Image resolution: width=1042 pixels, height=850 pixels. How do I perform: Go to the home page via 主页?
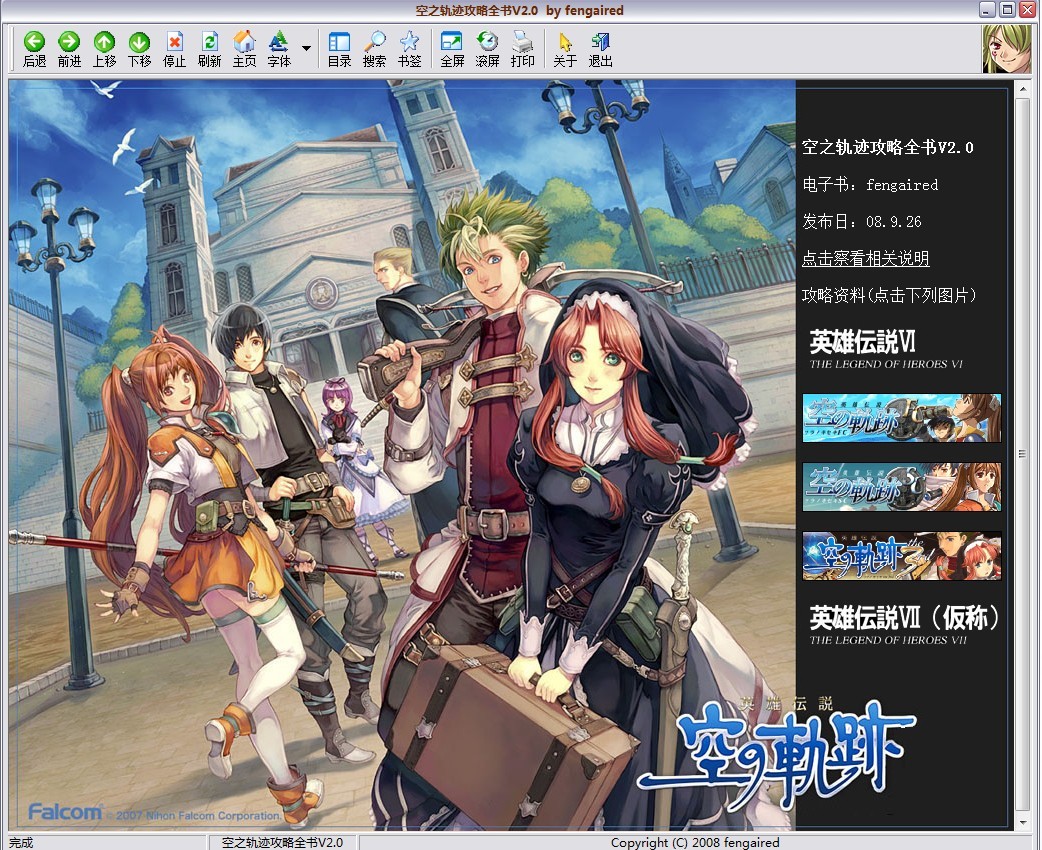point(245,49)
